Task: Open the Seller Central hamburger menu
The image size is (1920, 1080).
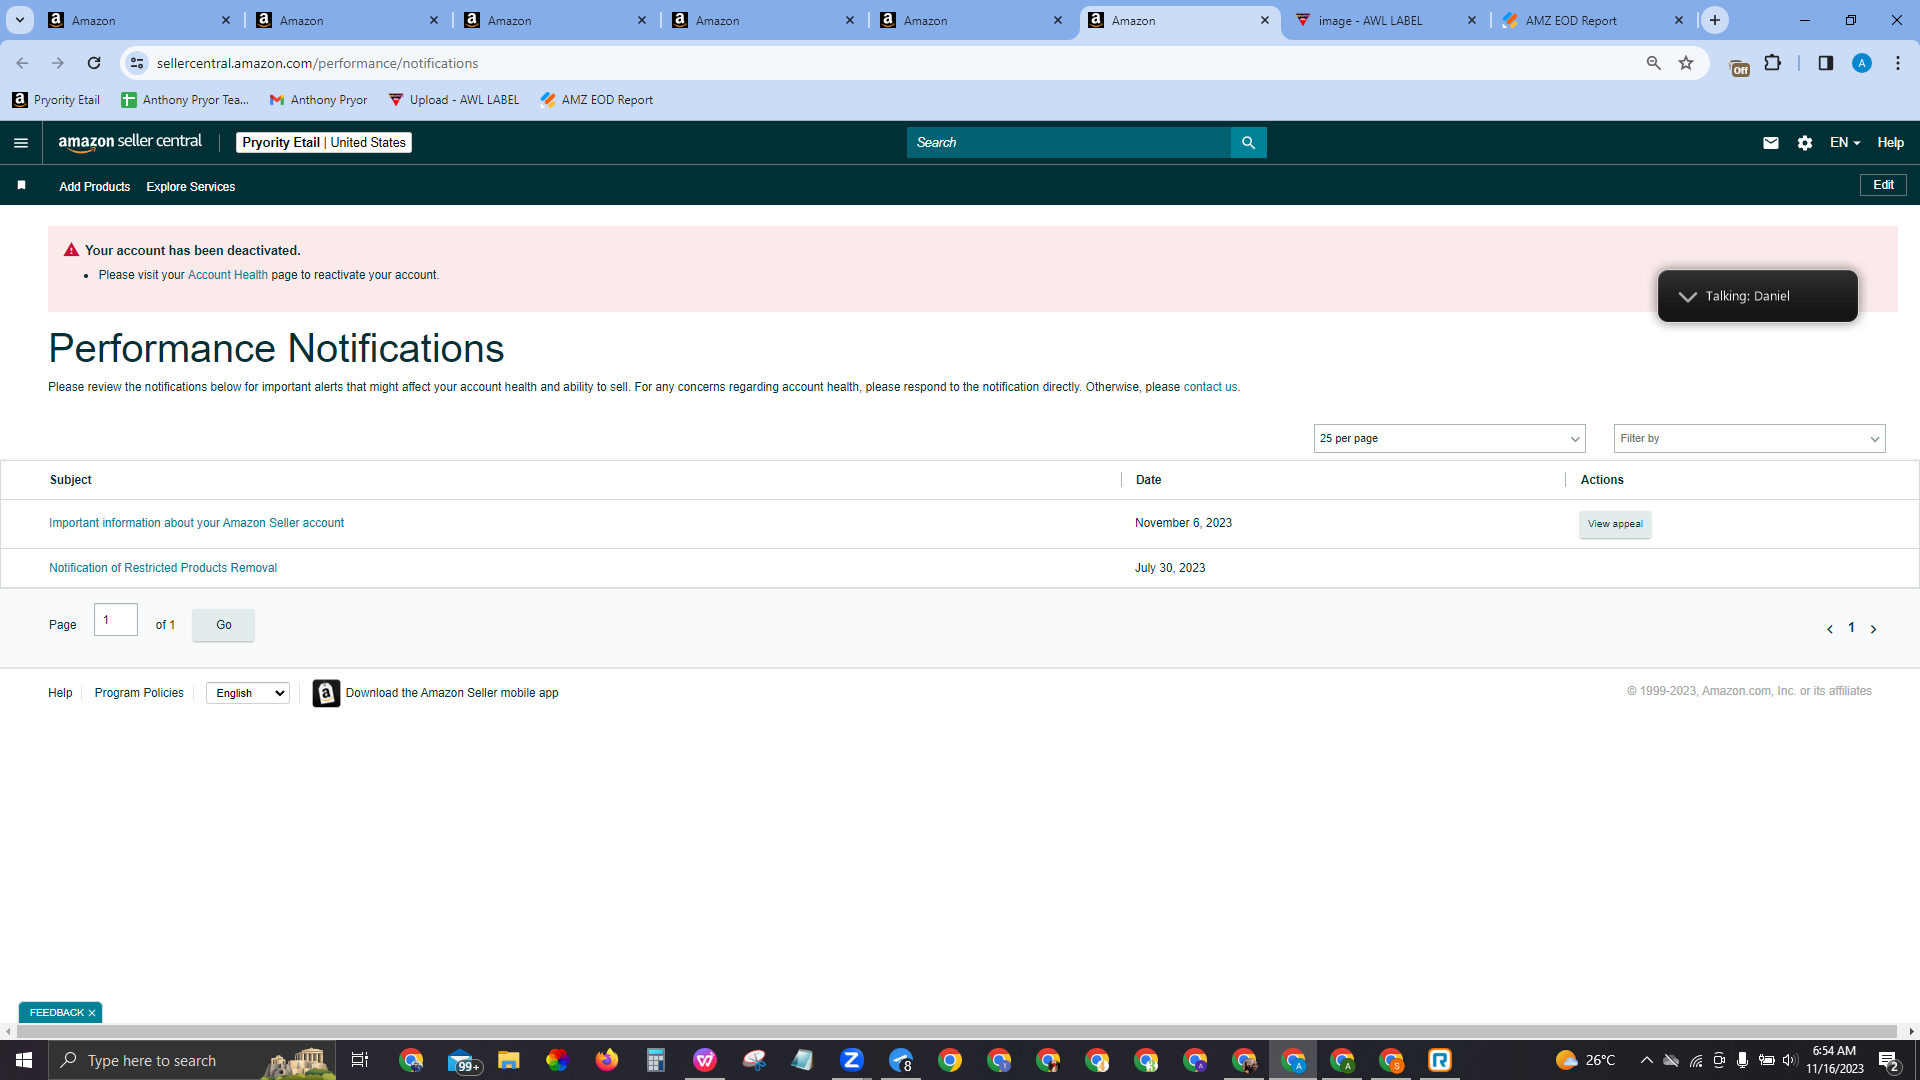Action: 20,143
